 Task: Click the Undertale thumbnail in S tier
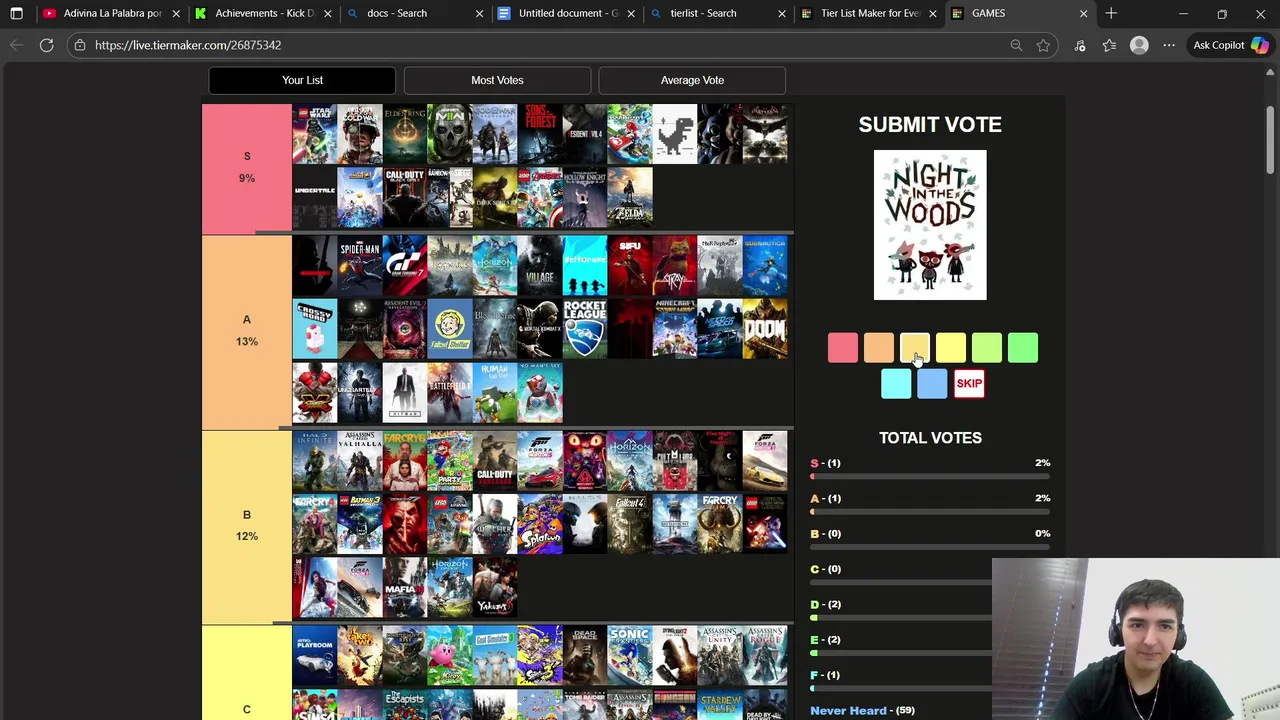(x=315, y=197)
